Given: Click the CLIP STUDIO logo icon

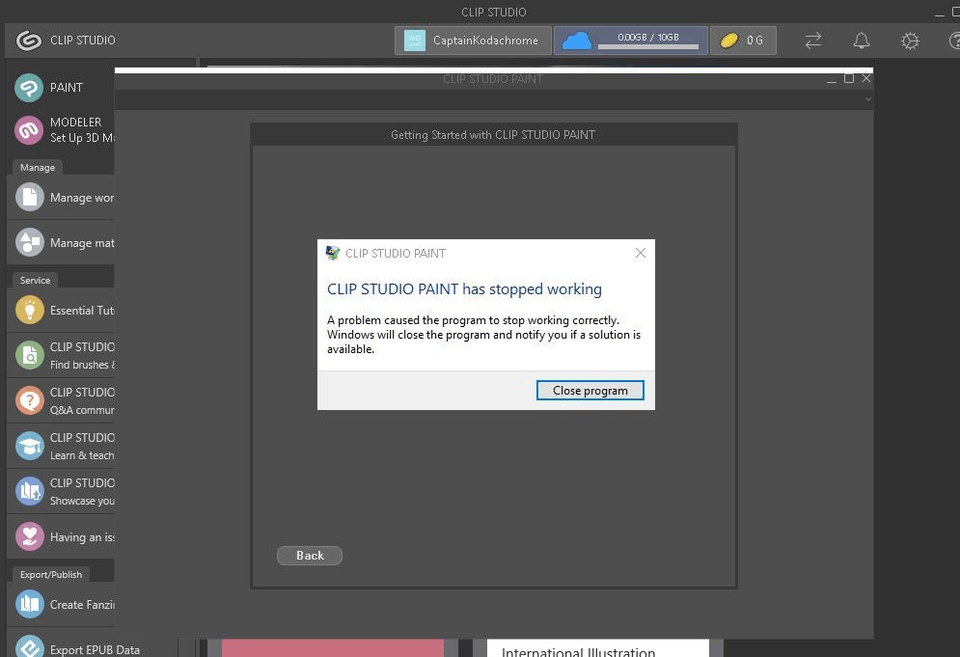Looking at the screenshot, I should pos(28,40).
